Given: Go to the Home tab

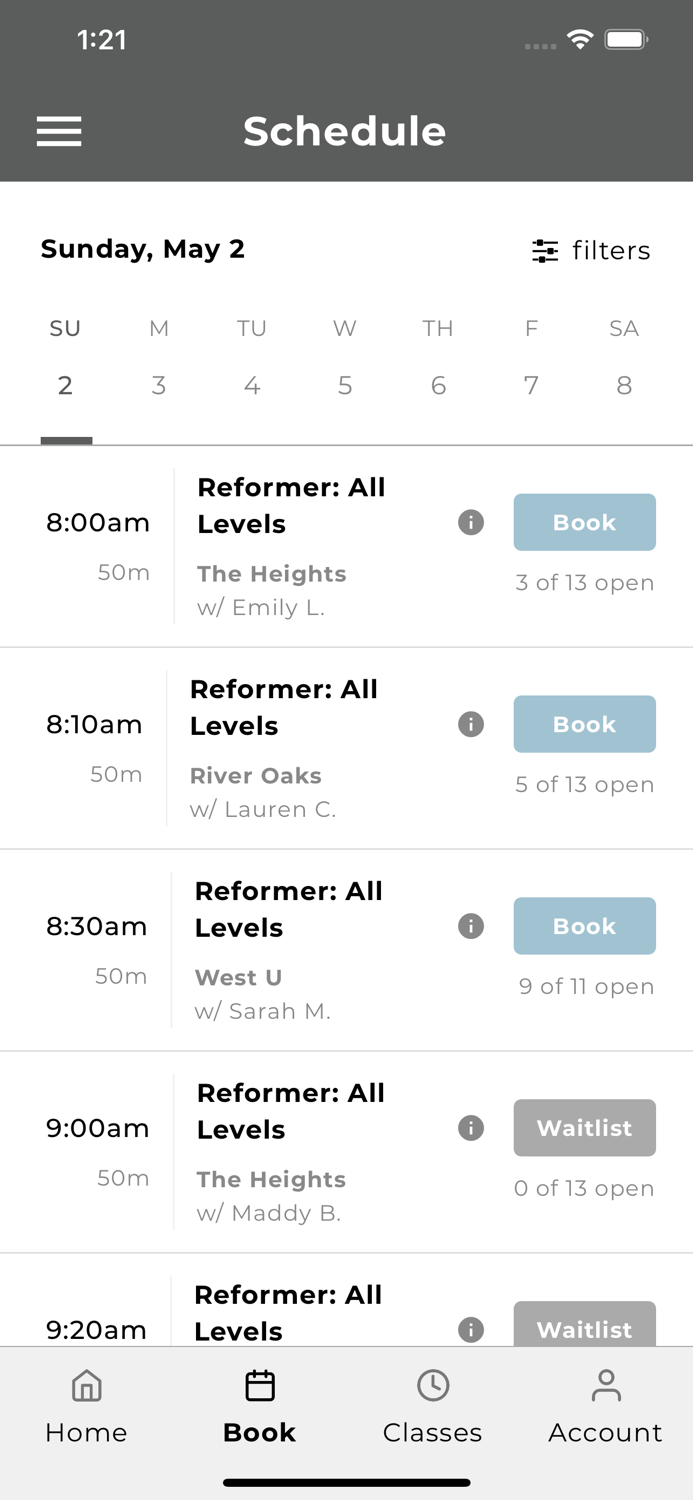Looking at the screenshot, I should point(86,1407).
